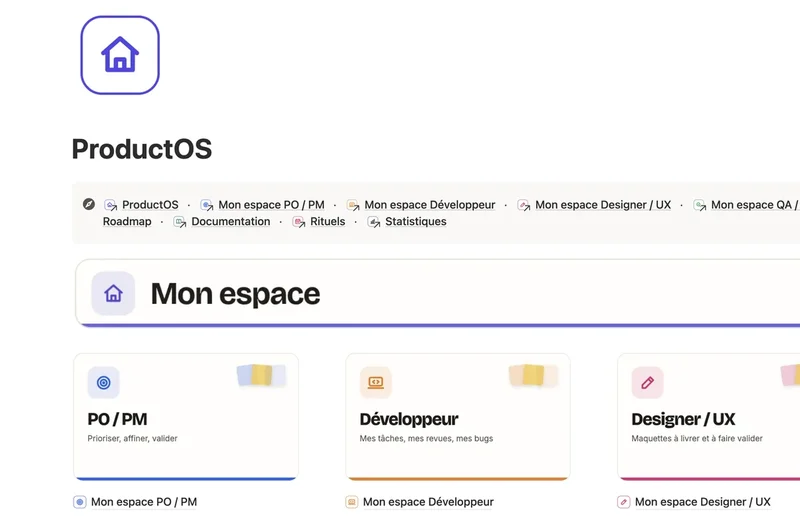
Task: Click the icon next to Mon espace QA in the navigation bar
Action: point(699,205)
